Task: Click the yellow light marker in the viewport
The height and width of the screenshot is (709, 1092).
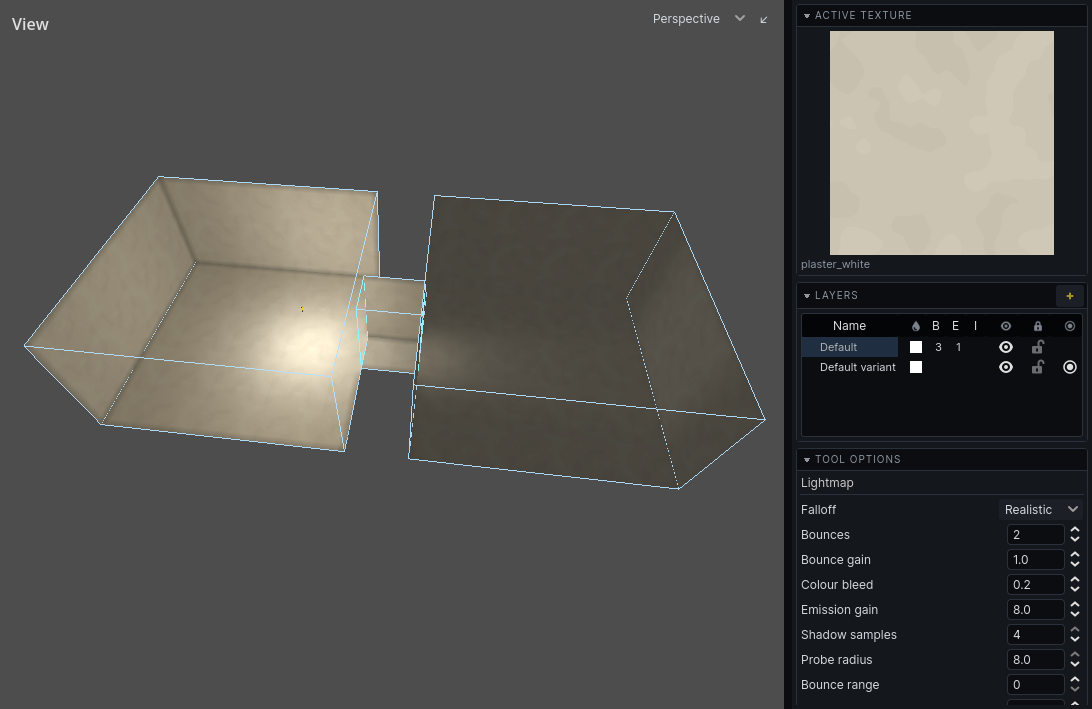Action: 302,309
